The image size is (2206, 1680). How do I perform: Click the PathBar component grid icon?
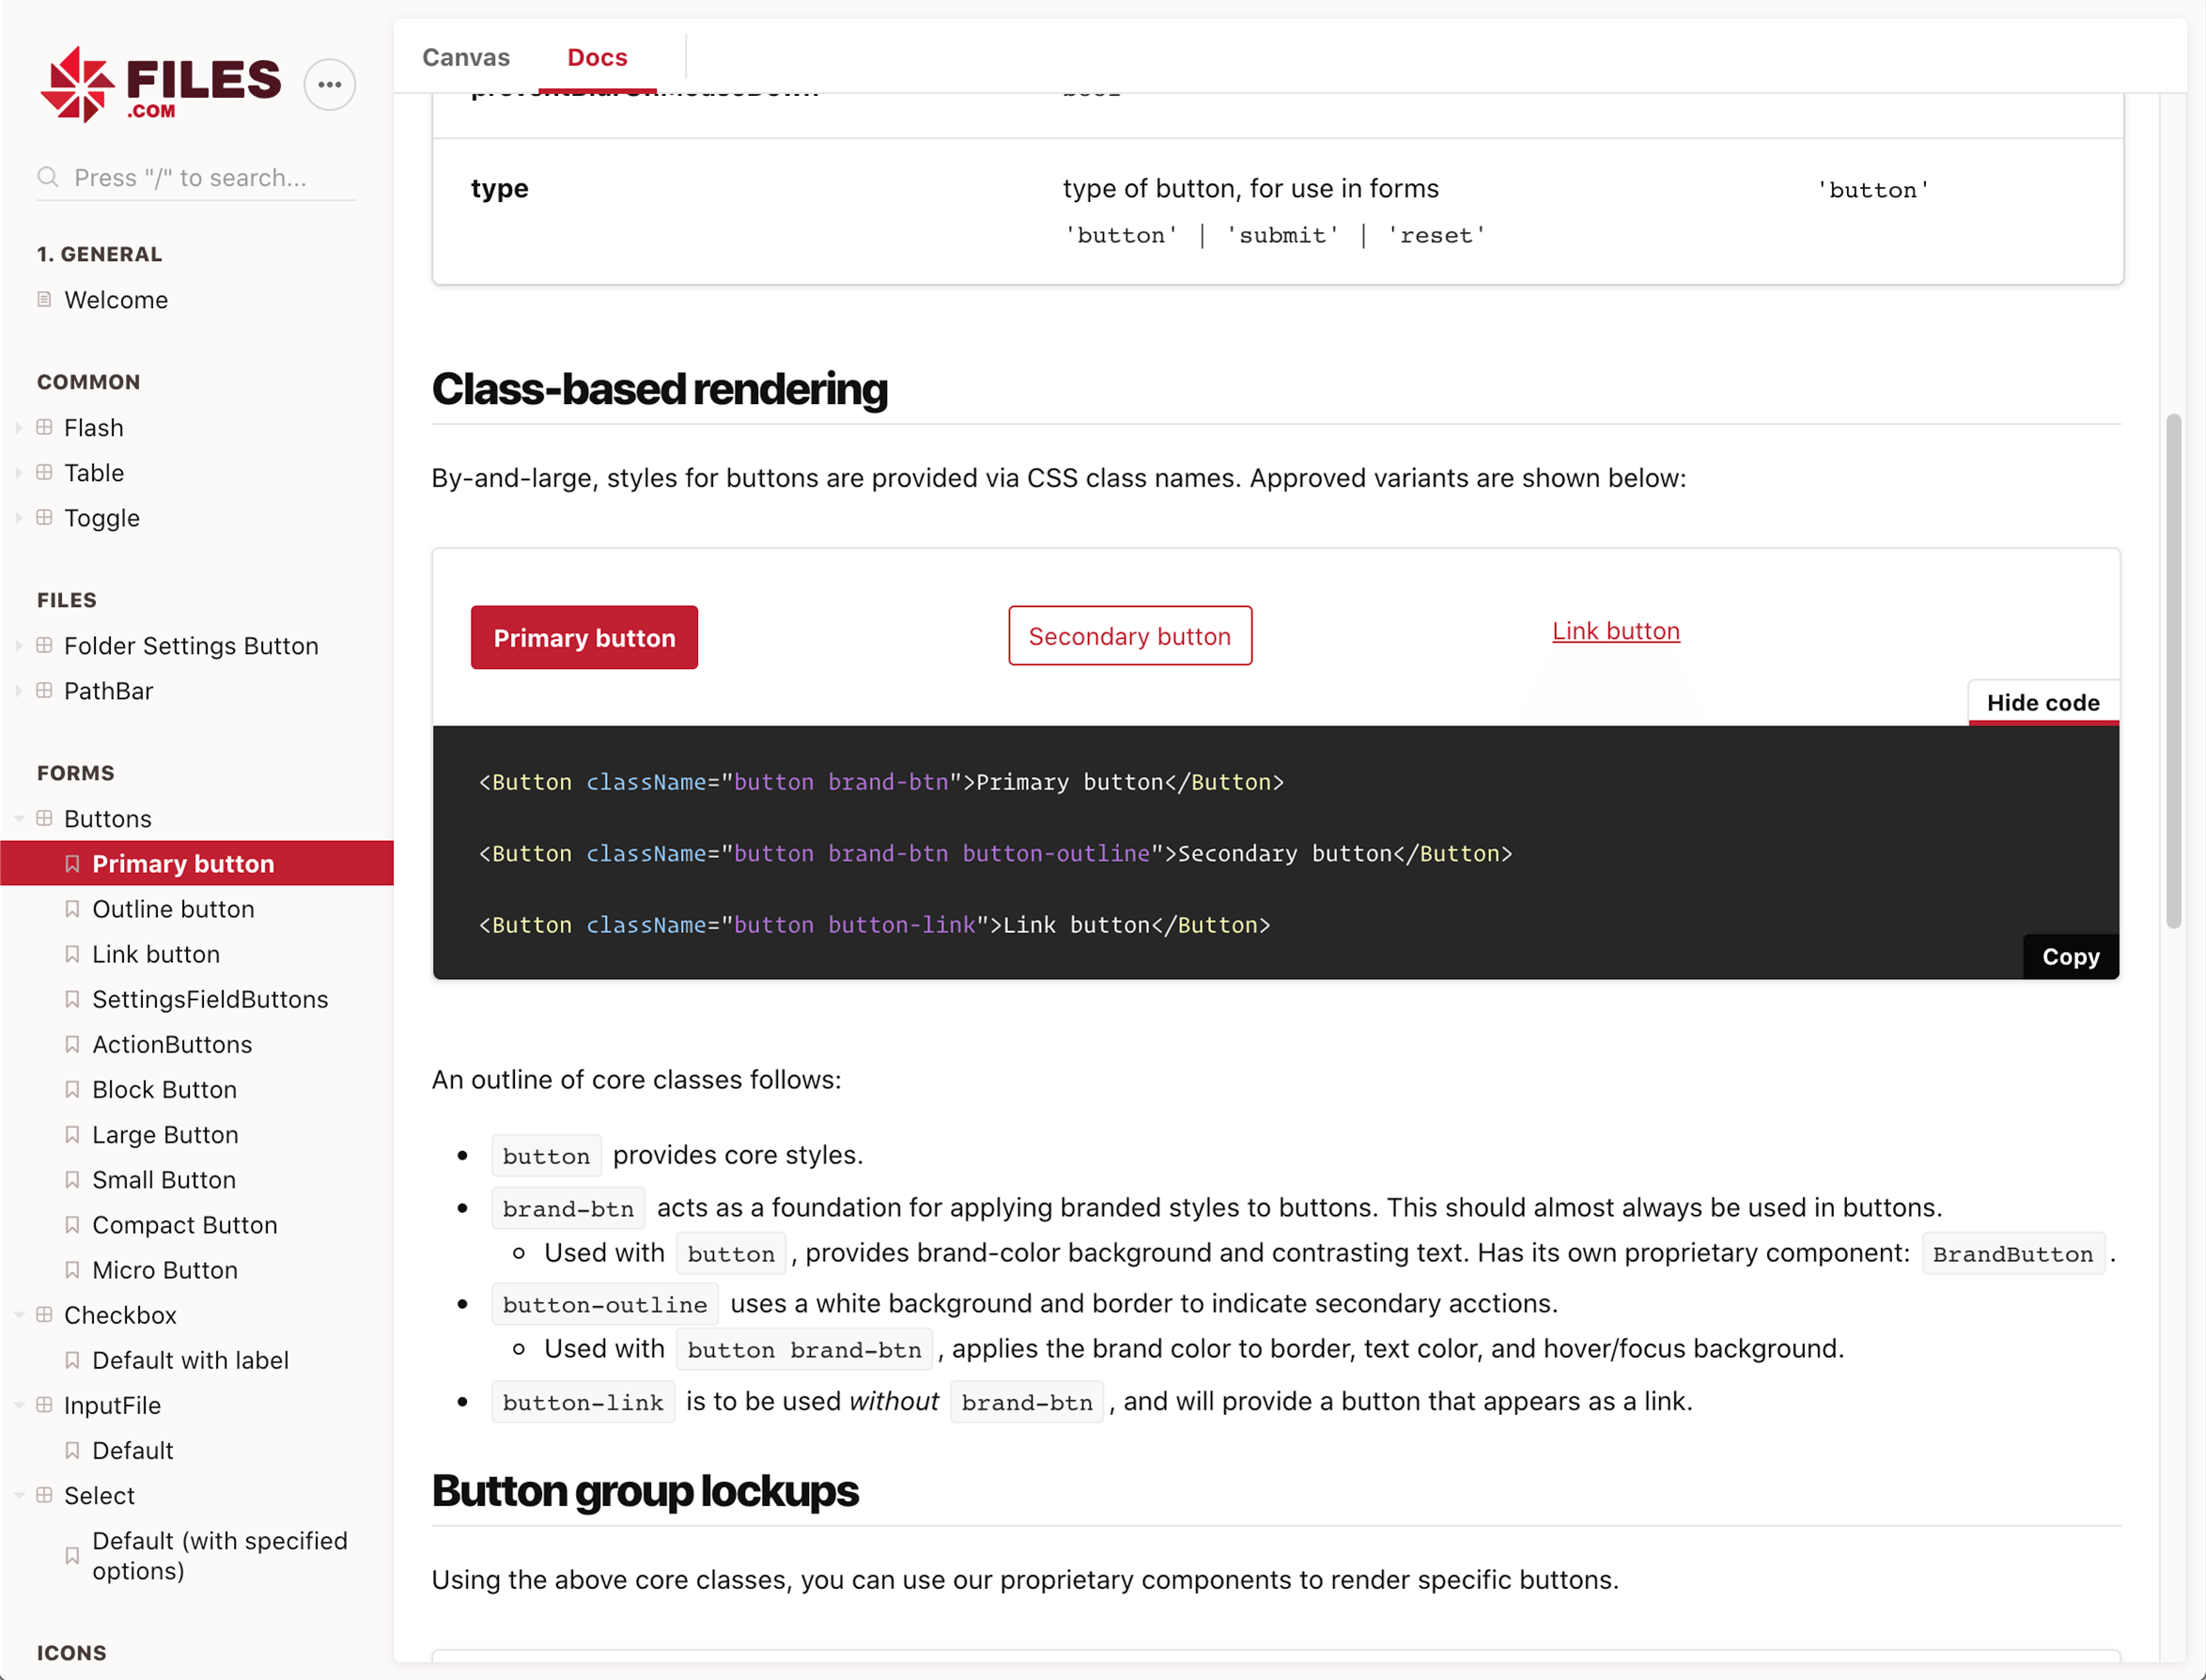pyautogui.click(x=44, y=690)
